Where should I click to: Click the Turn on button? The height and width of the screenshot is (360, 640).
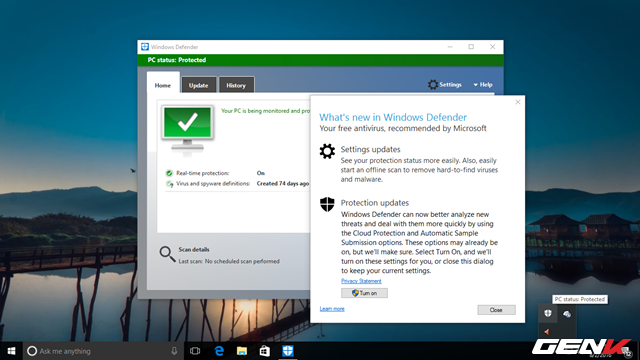364,293
